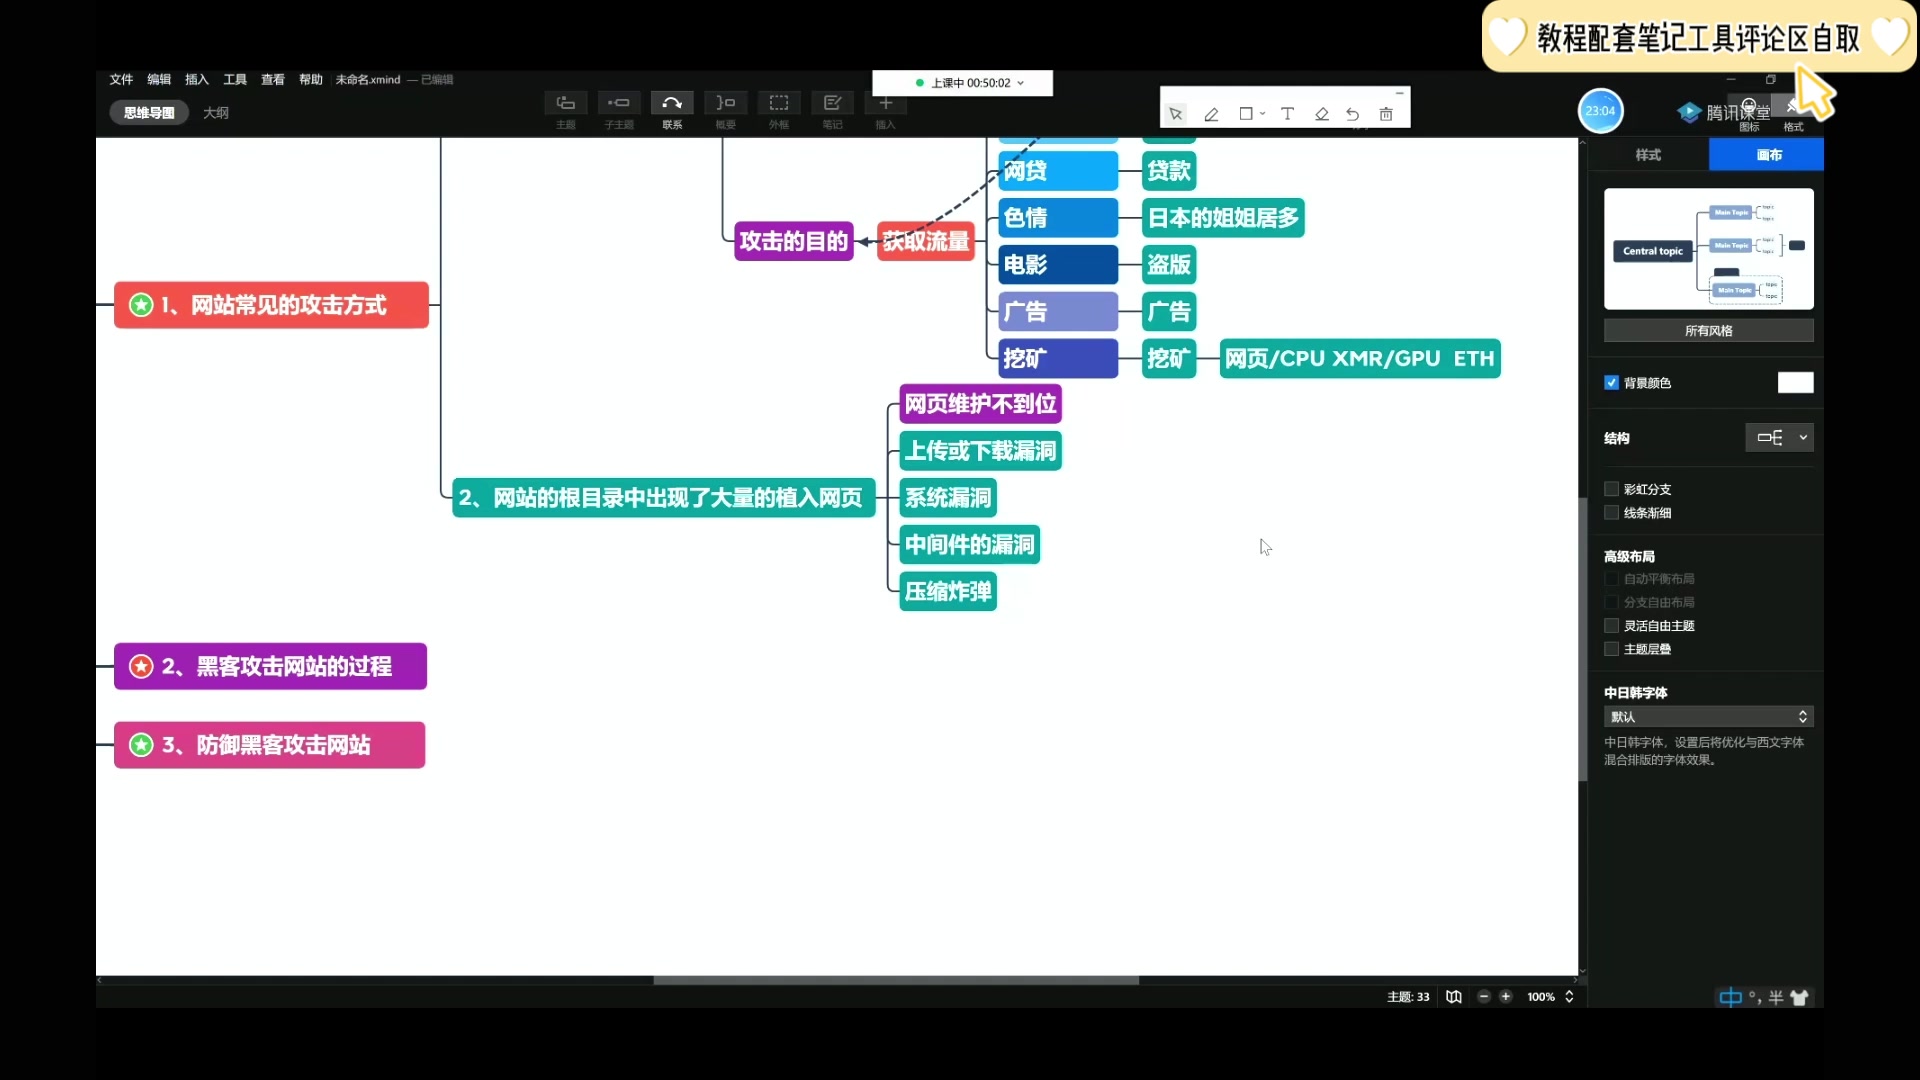Select the text annotation tool
The width and height of the screenshot is (1920, 1080).
pos(1288,114)
